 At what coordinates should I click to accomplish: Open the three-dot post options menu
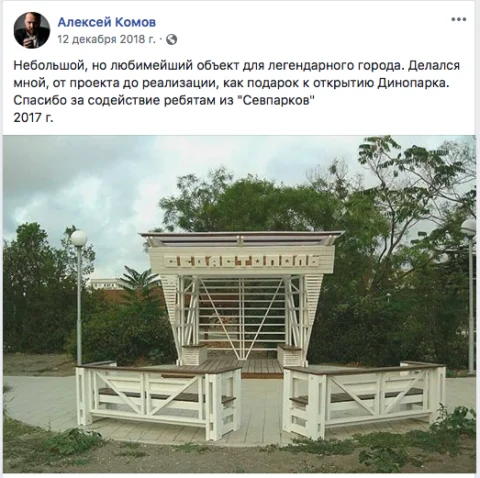pos(458,19)
